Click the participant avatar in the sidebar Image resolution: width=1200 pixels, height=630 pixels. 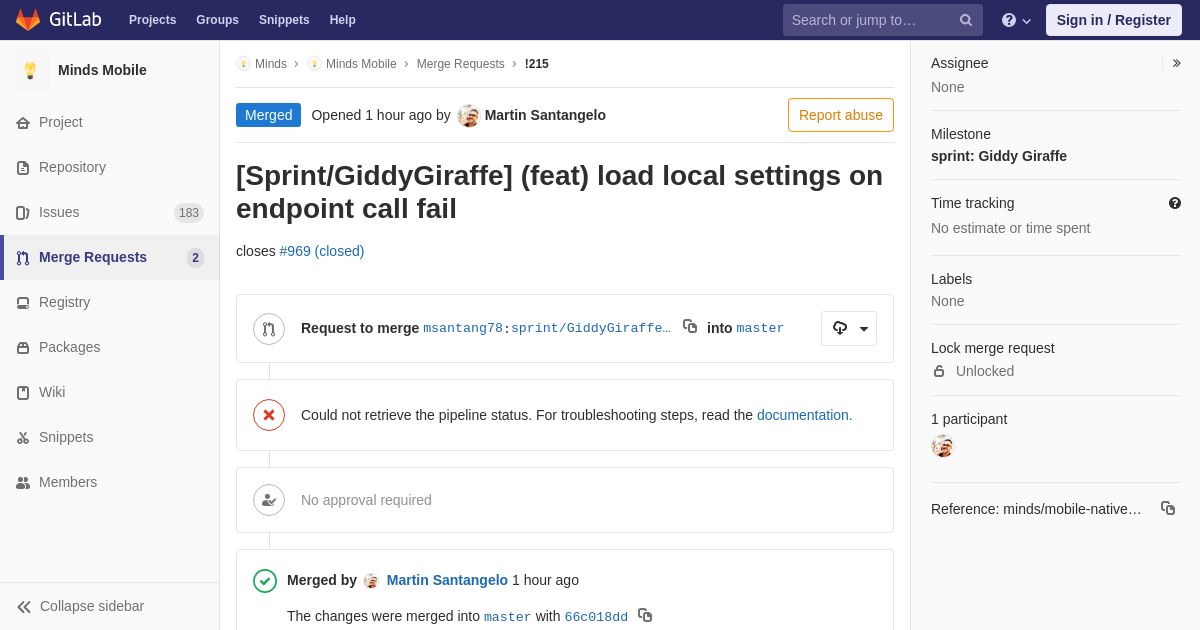[x=942, y=446]
